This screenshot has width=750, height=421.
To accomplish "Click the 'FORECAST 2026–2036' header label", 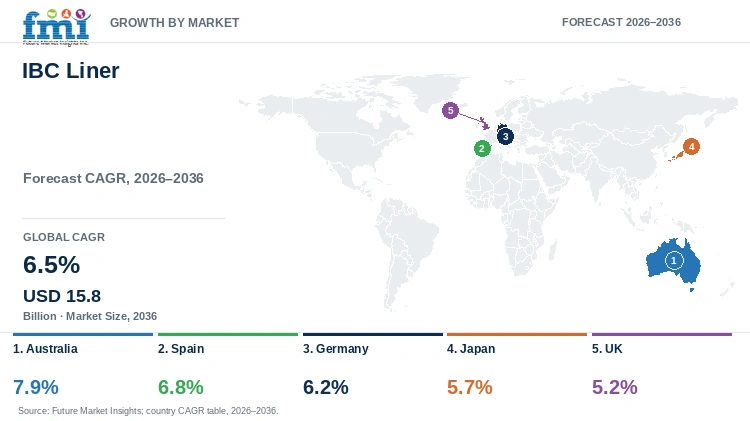I will click(621, 22).
